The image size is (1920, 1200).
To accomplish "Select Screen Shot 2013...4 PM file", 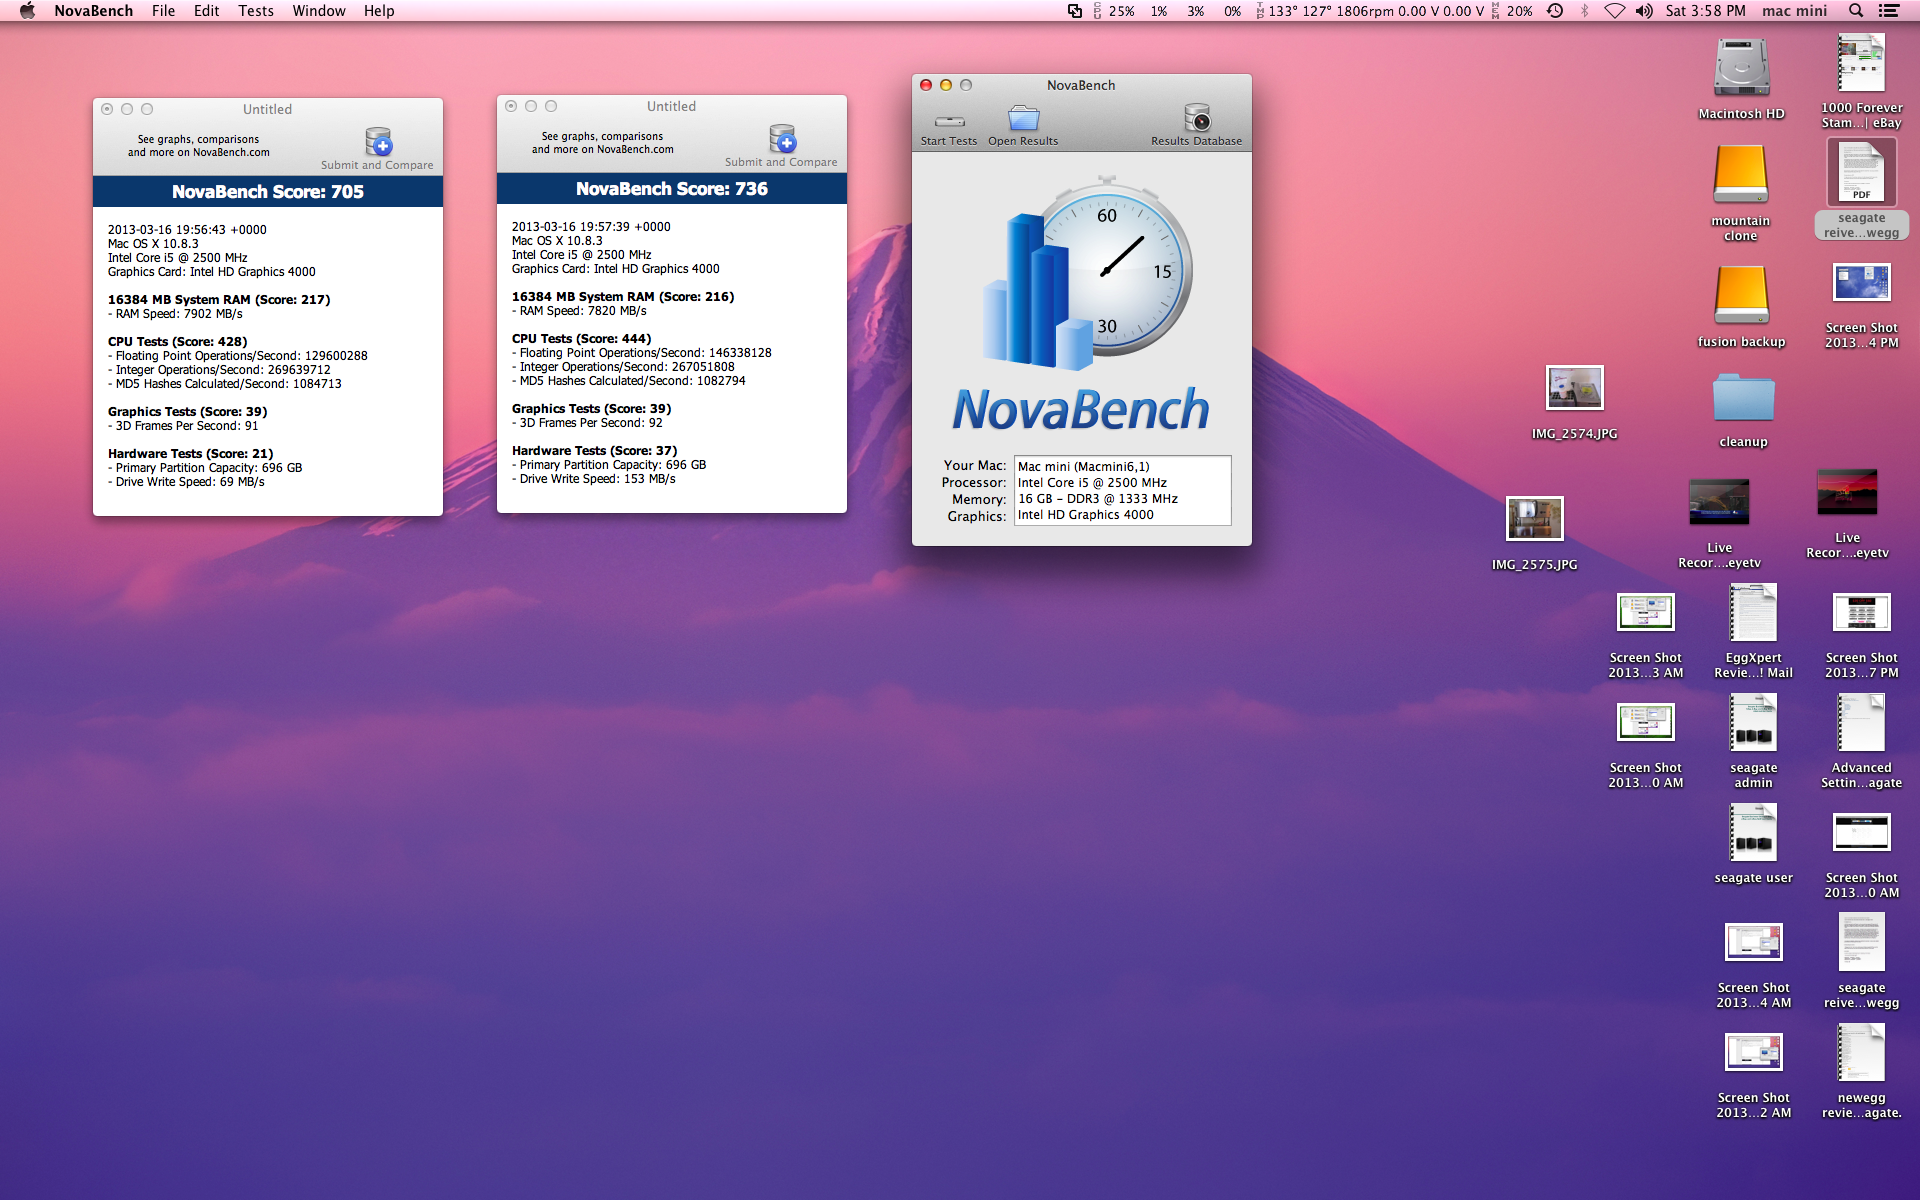I will pos(1861,283).
